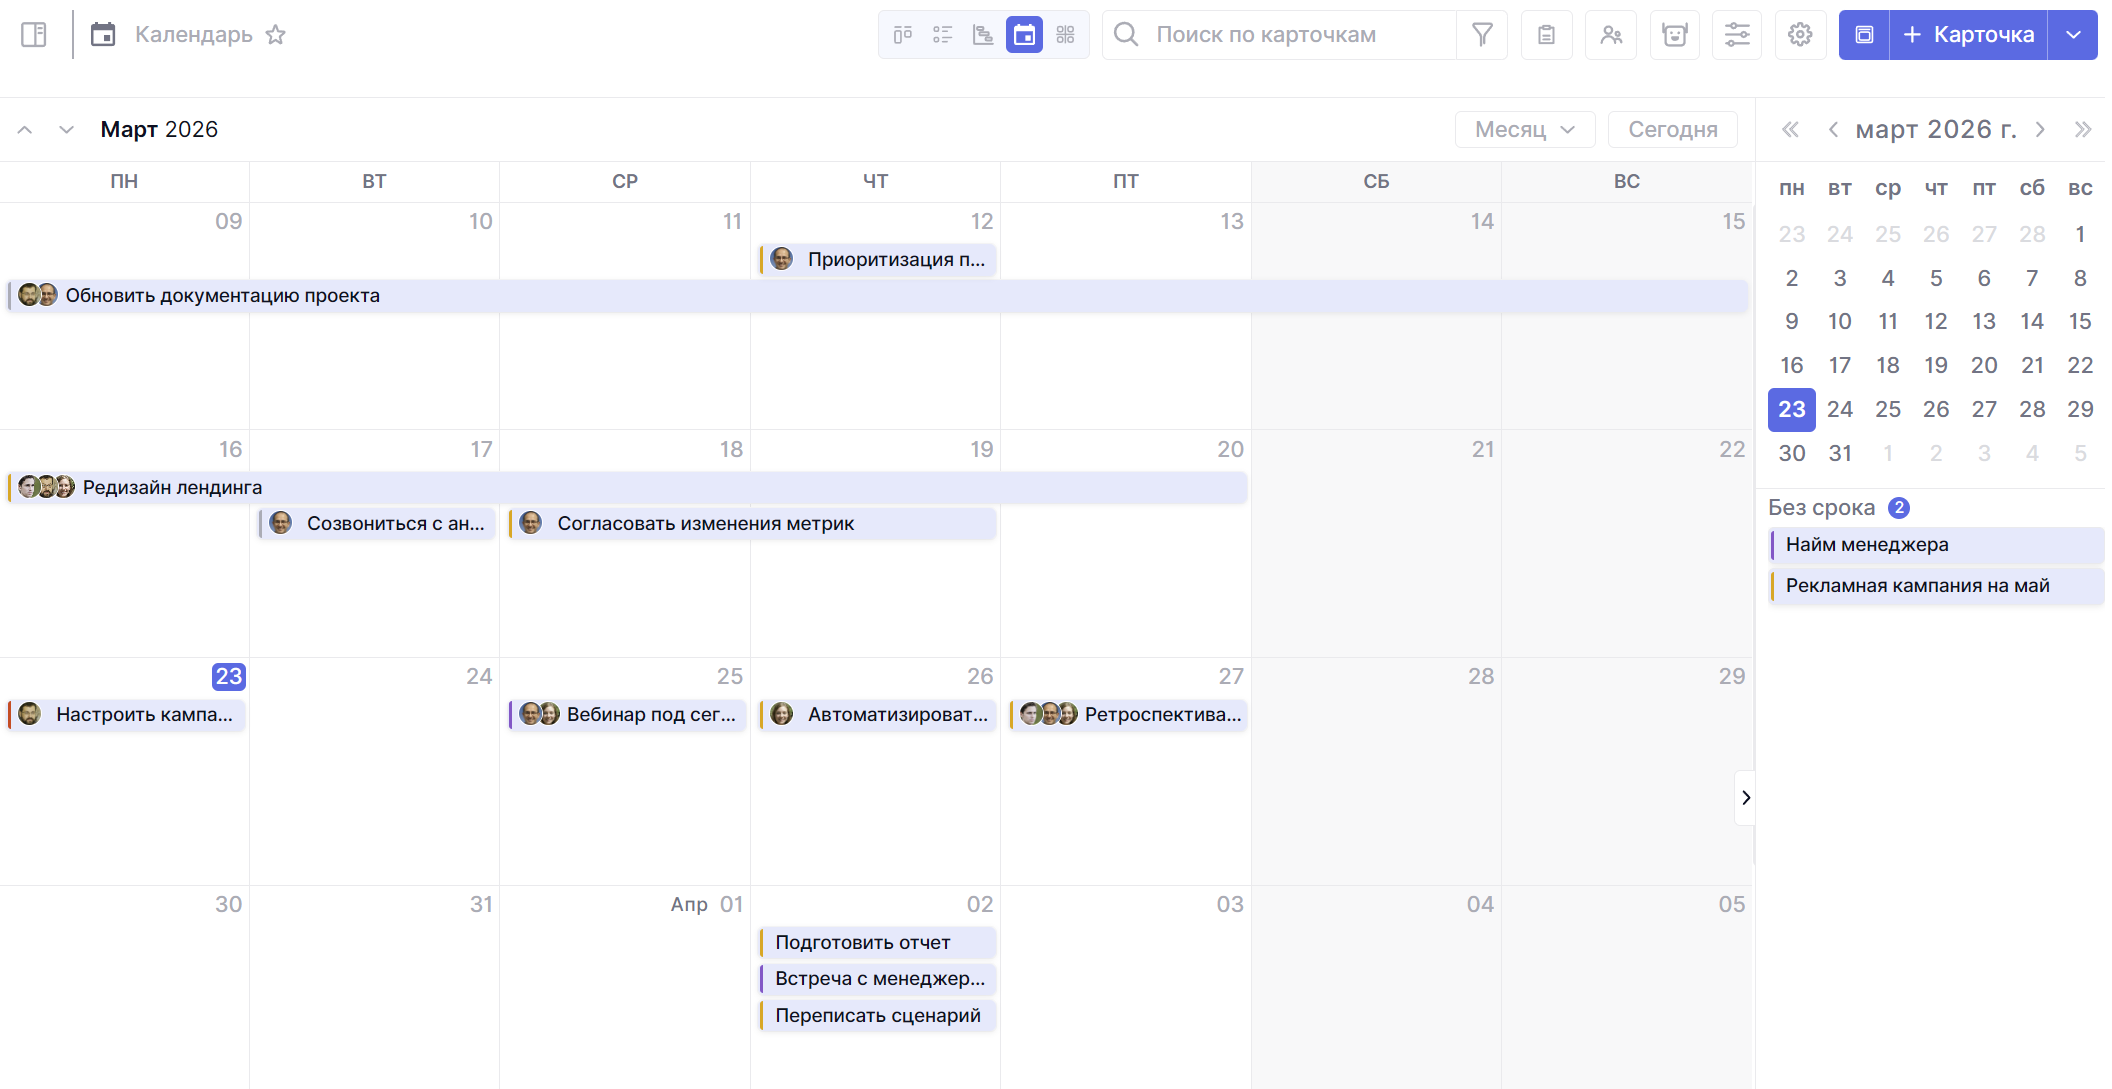This screenshot has width=2112, height=1089.
Task: Collapse the right side panel arrow
Action: click(x=1745, y=797)
